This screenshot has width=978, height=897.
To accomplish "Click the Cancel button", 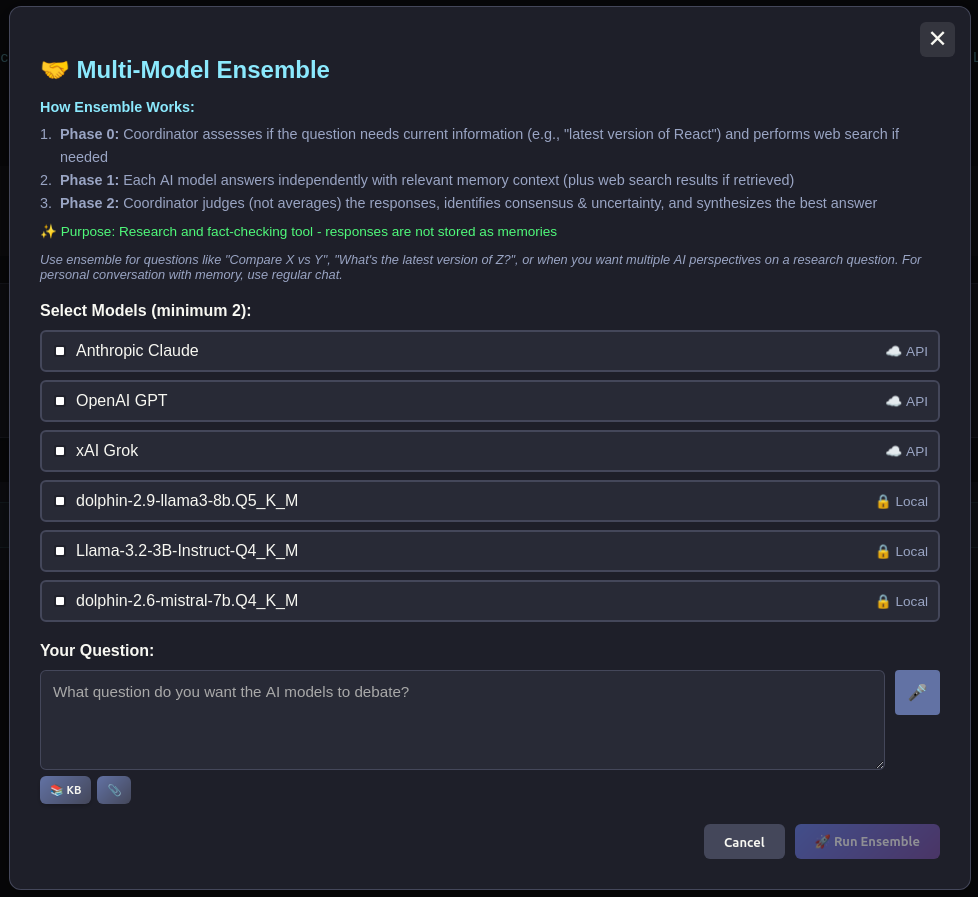I will [744, 841].
